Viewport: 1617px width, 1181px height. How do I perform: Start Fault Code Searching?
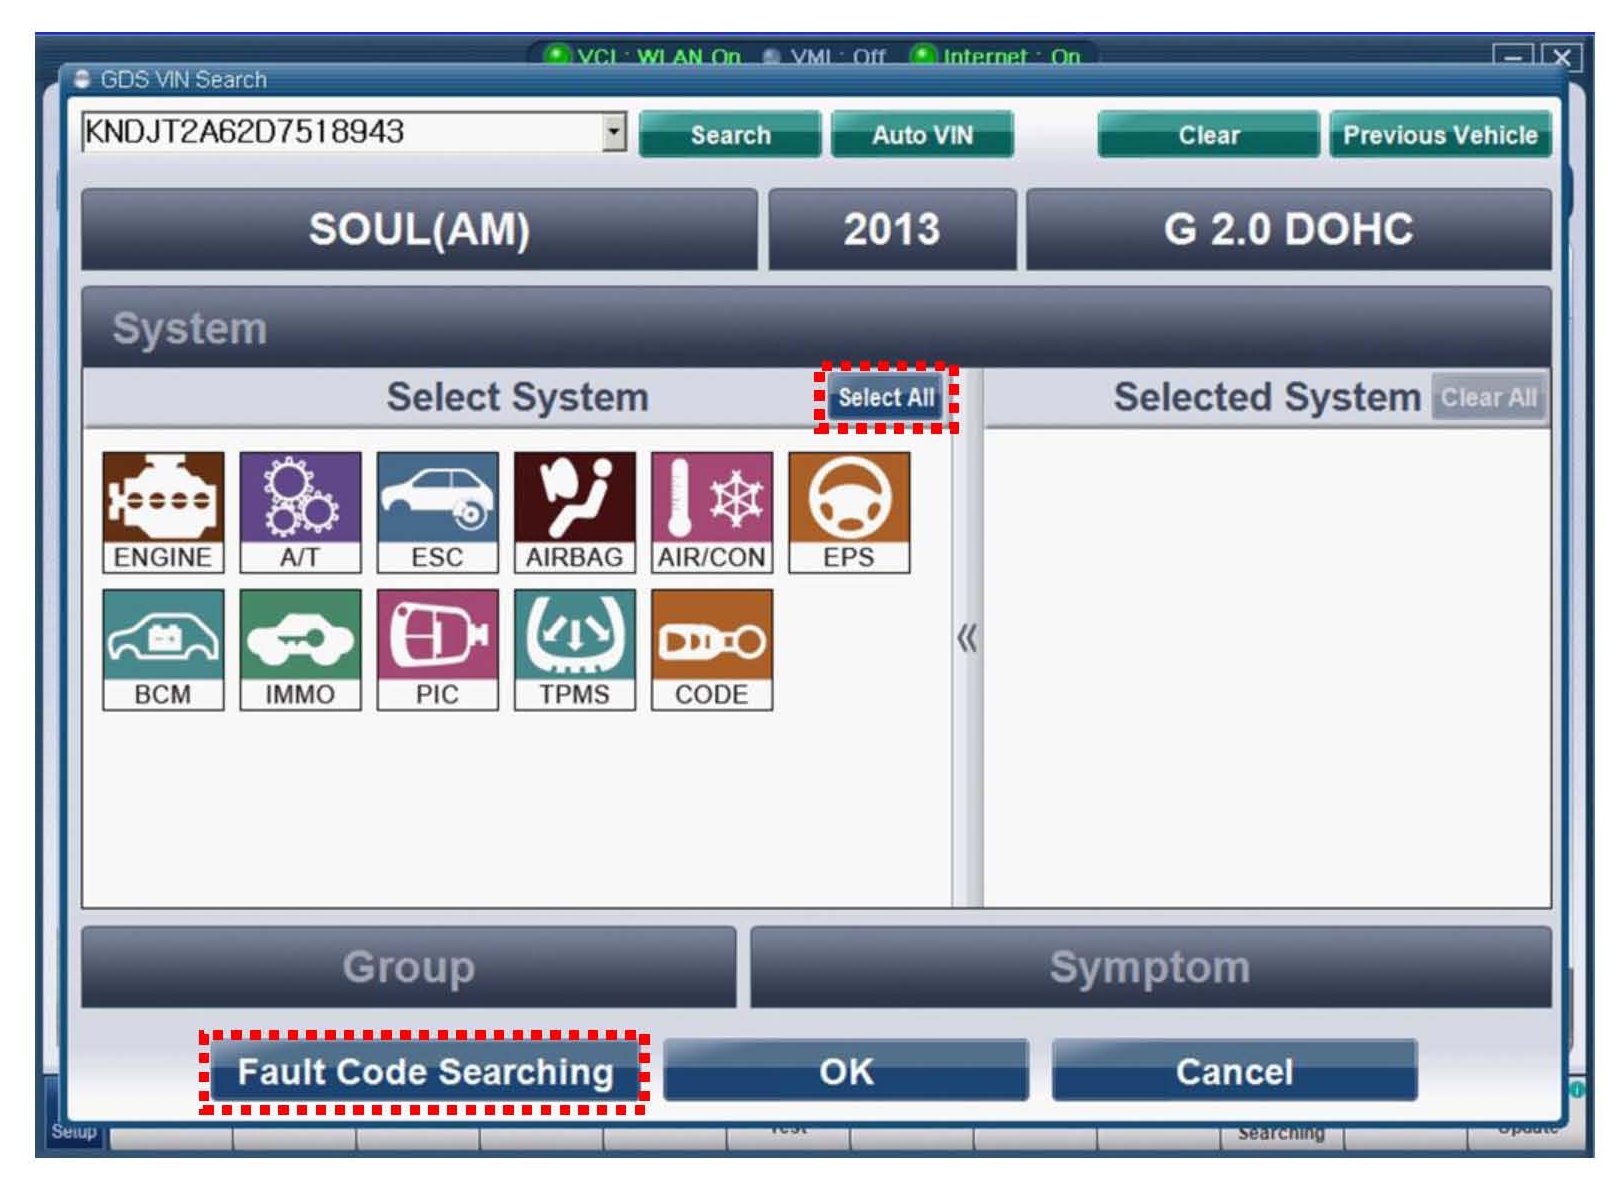(x=425, y=1071)
